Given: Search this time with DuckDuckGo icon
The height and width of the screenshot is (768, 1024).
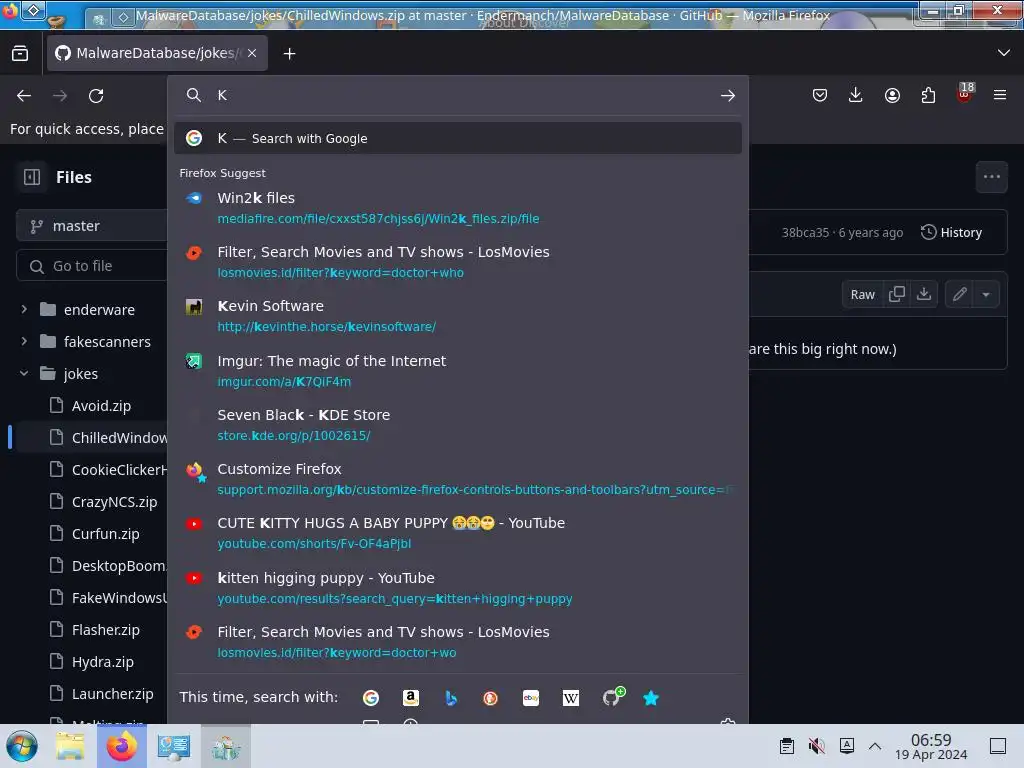Looking at the screenshot, I should click(490, 697).
